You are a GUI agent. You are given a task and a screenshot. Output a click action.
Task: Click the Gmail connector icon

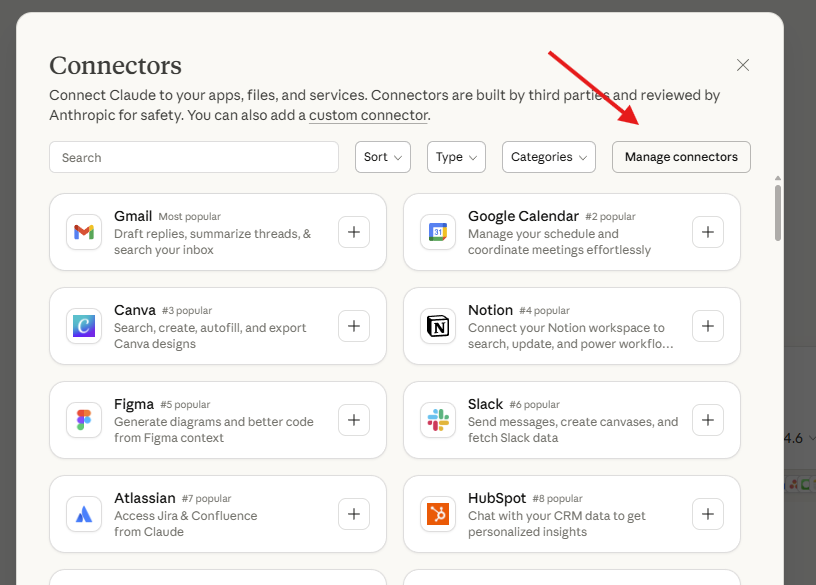tap(83, 232)
